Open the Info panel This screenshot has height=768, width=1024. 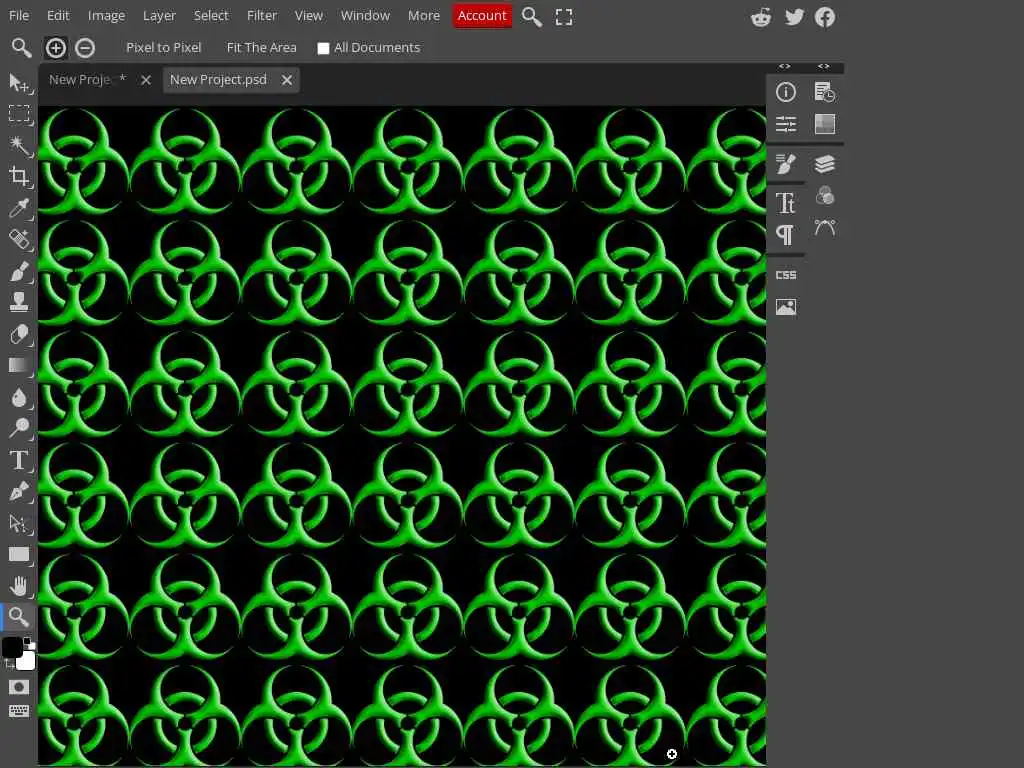[x=786, y=92]
